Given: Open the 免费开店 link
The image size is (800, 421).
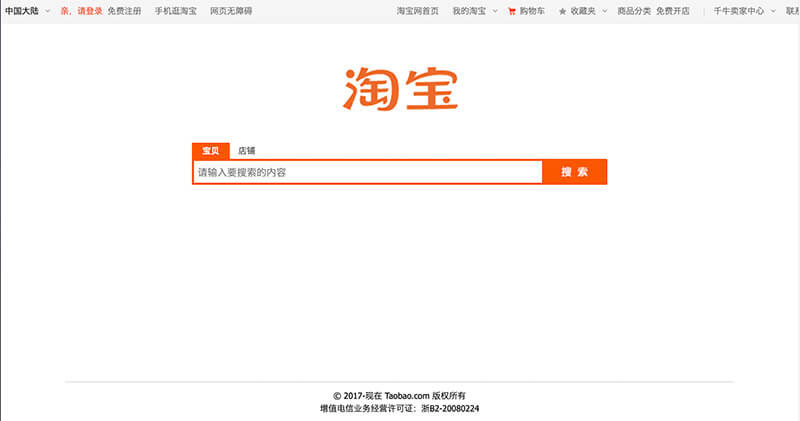Looking at the screenshot, I should click(x=673, y=11).
